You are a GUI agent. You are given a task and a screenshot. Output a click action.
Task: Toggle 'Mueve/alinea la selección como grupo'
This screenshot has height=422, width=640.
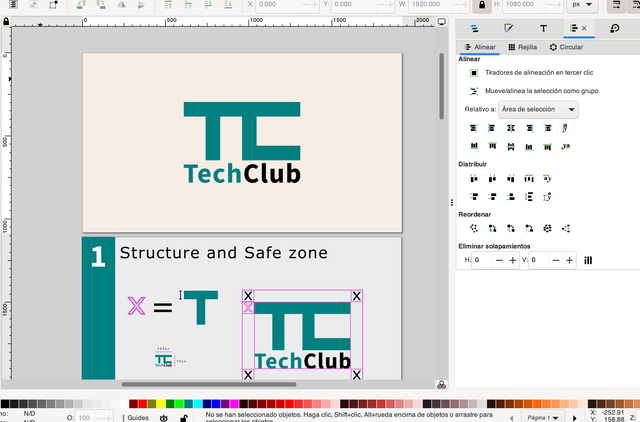(473, 90)
